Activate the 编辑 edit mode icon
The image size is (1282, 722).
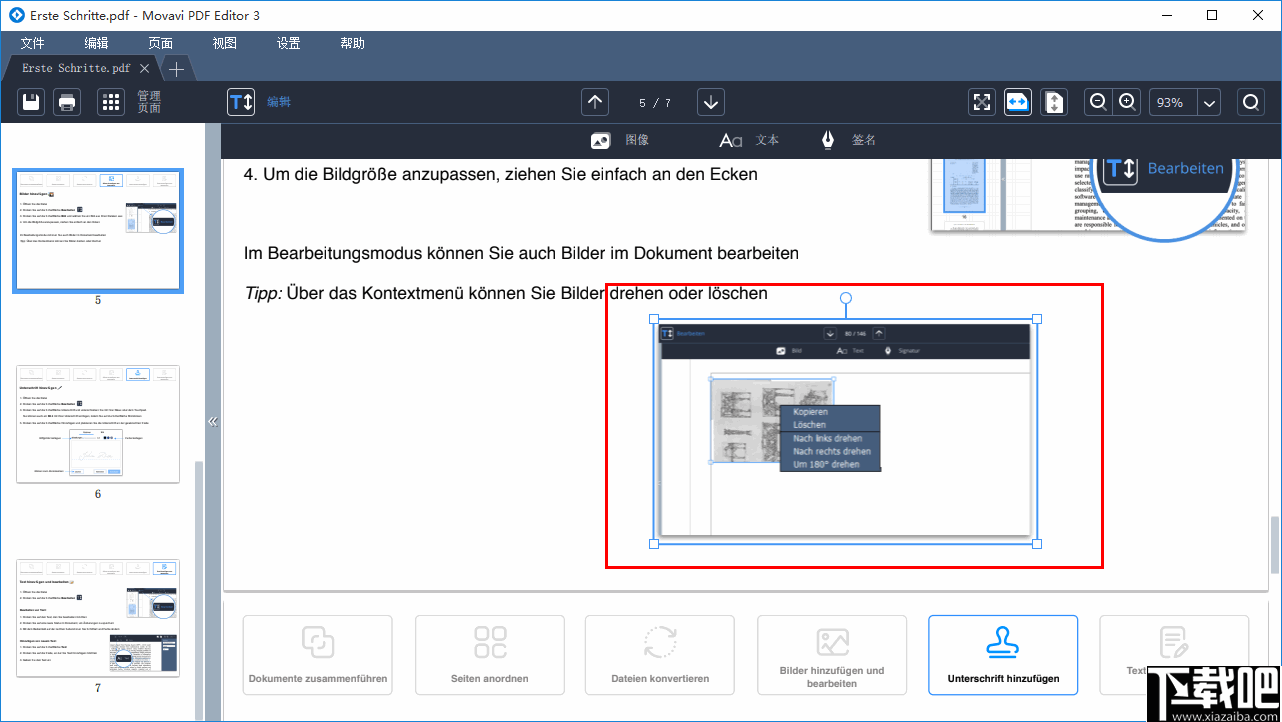(240, 101)
